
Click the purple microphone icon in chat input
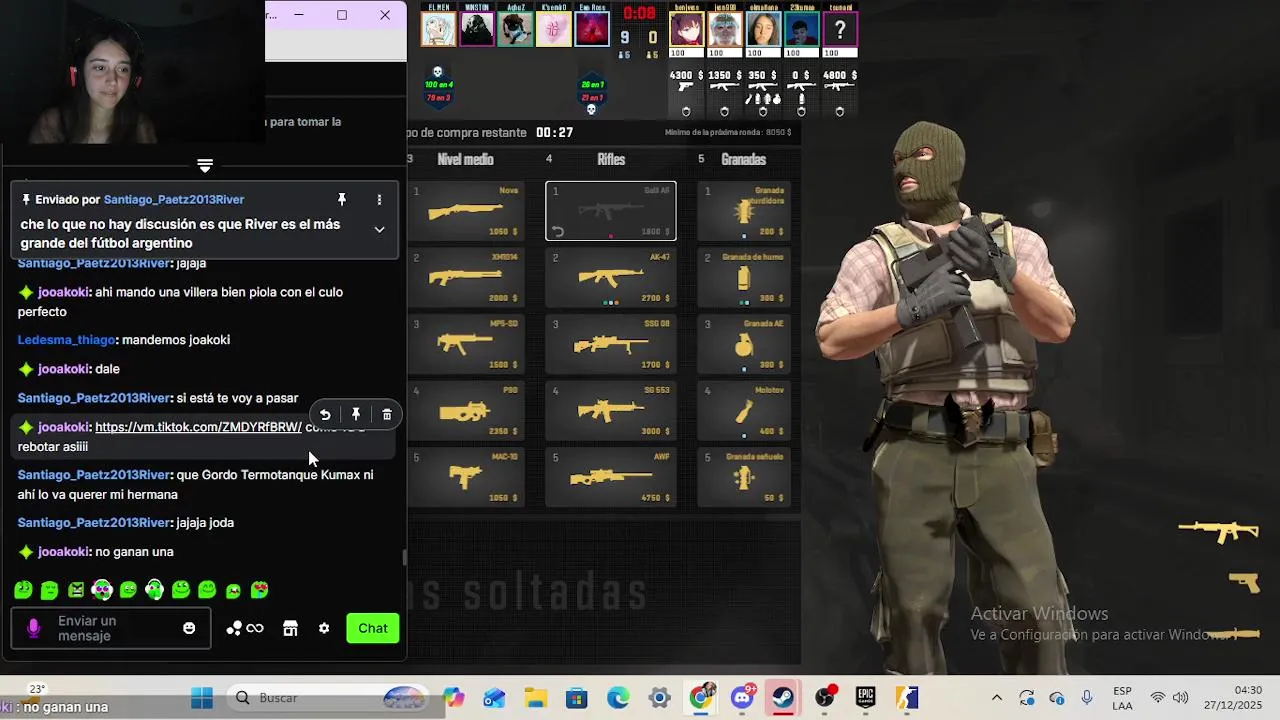(x=34, y=628)
